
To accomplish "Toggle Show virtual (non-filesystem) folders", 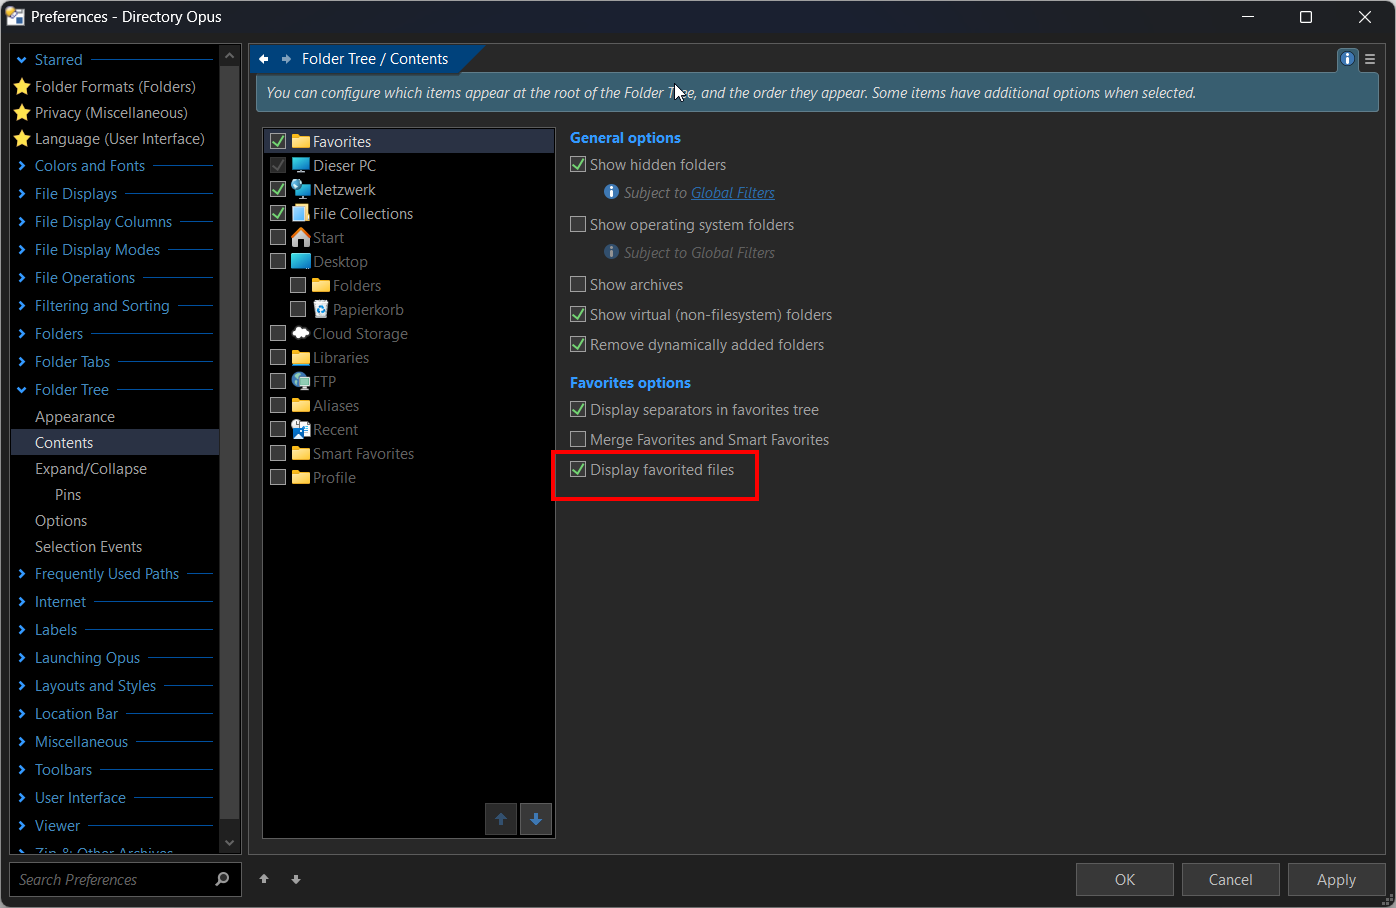I will click(578, 314).
